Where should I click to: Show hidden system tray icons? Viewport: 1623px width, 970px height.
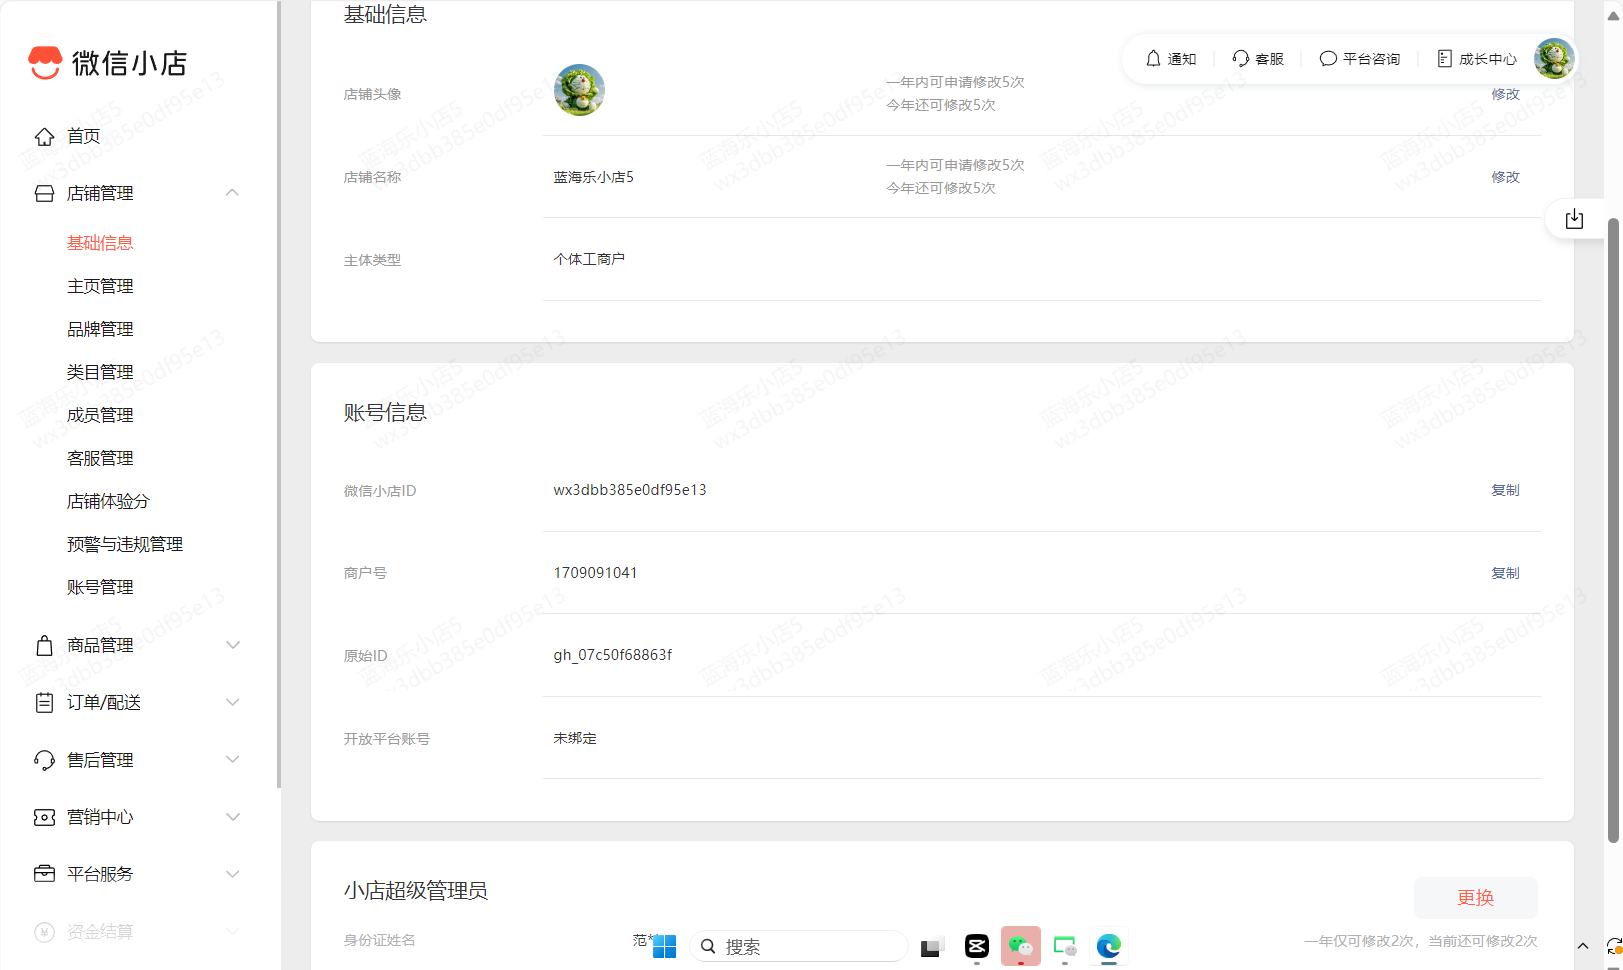point(1583,946)
